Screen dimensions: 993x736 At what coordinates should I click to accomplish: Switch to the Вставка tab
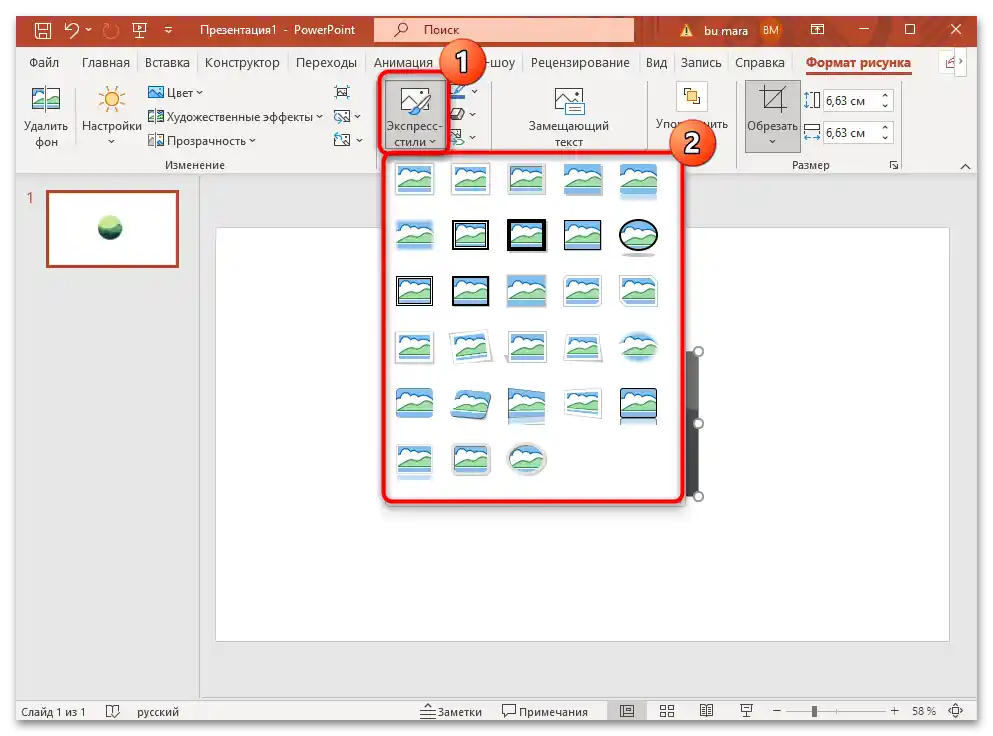(x=166, y=62)
